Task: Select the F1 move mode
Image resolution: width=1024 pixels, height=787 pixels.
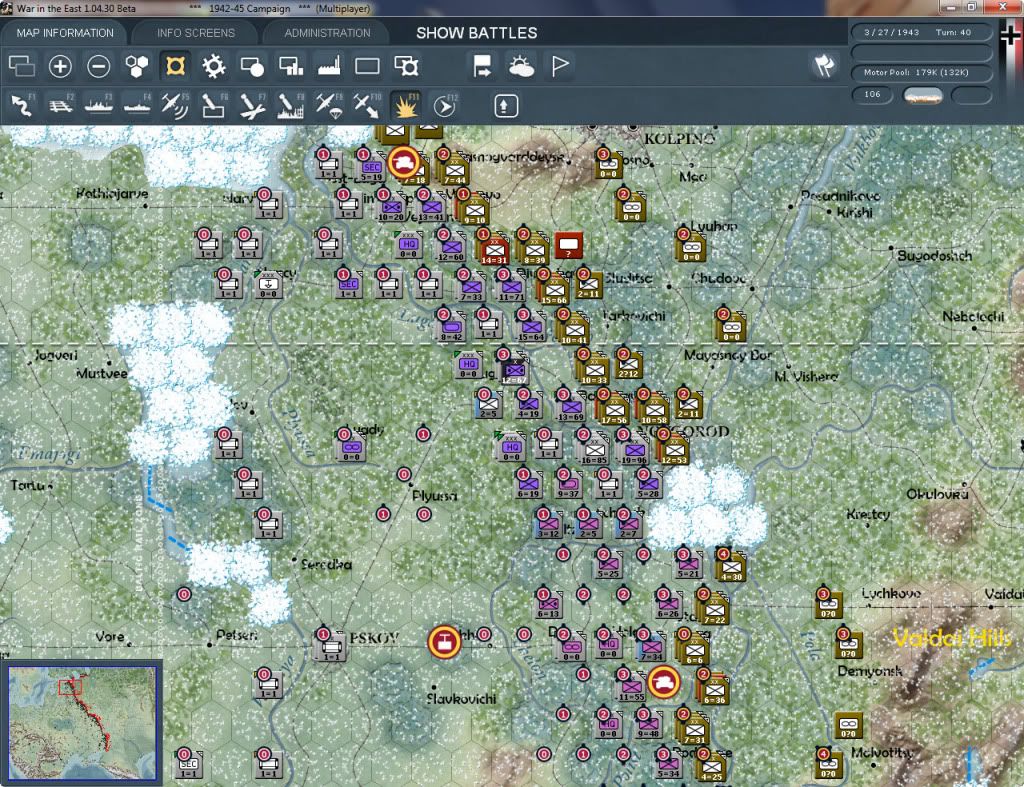Action: click(x=22, y=106)
